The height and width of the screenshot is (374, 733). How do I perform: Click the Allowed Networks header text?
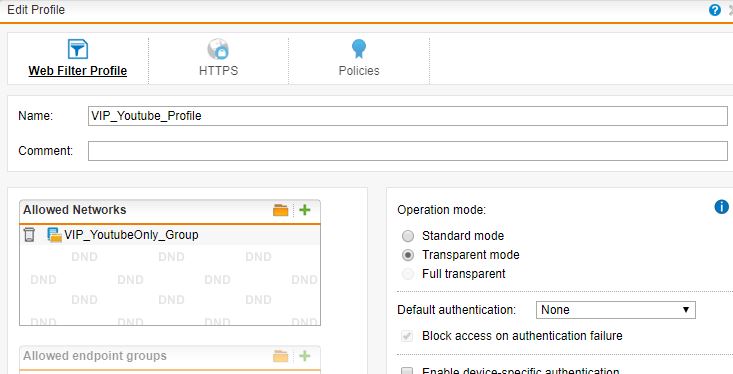(x=75, y=210)
